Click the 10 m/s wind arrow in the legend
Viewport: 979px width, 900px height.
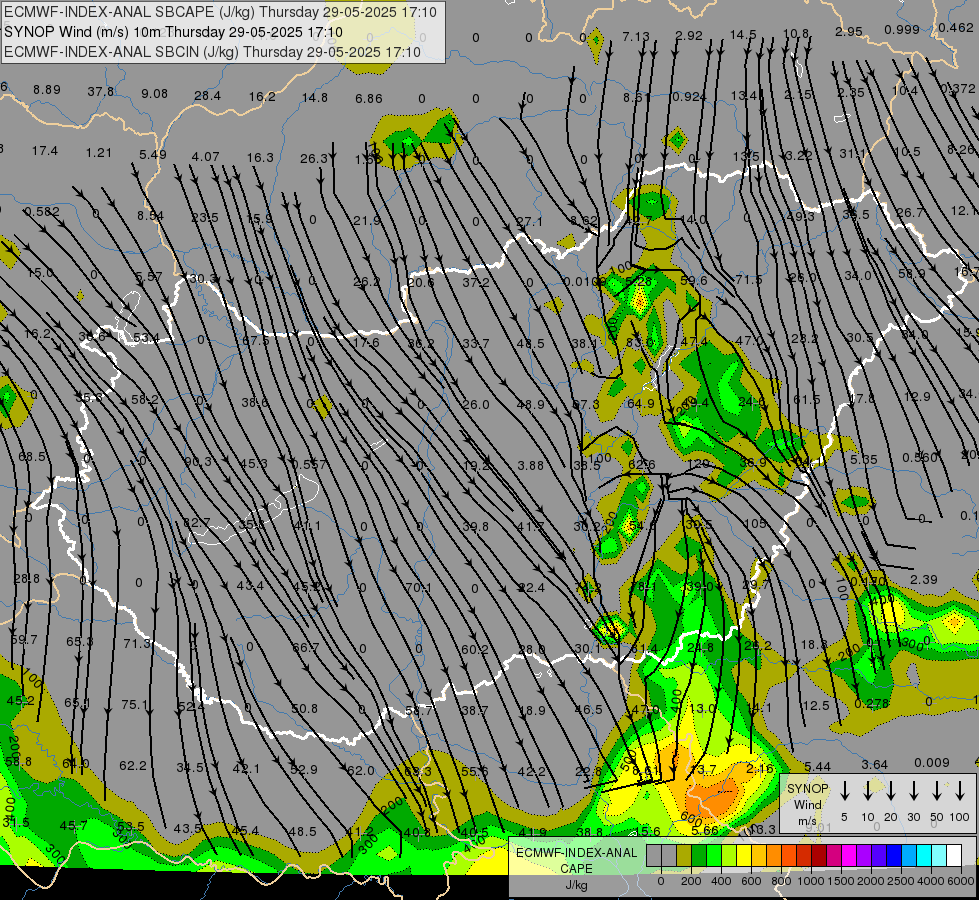pos(867,790)
